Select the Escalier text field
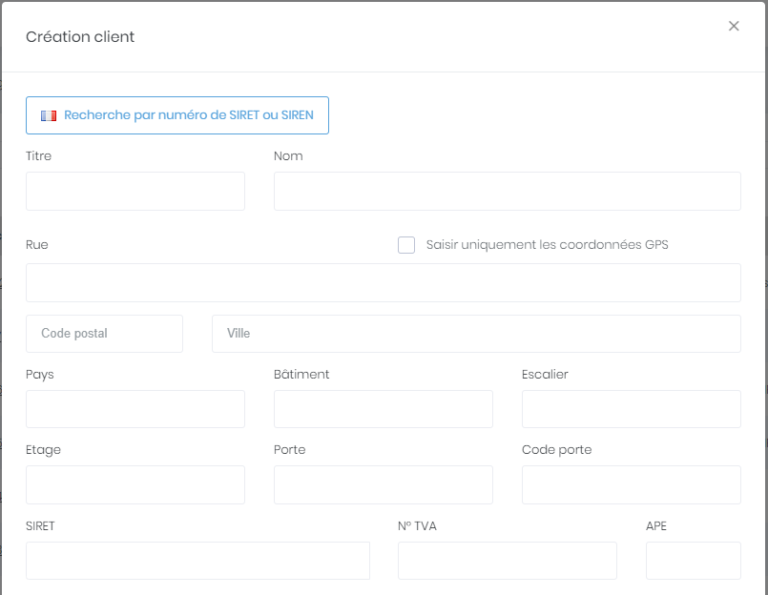This screenshot has width=768, height=595. tap(631, 409)
